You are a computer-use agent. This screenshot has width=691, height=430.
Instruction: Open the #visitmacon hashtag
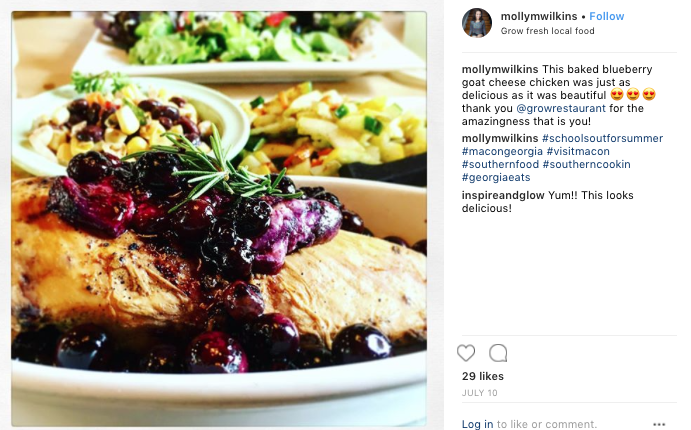(x=578, y=152)
